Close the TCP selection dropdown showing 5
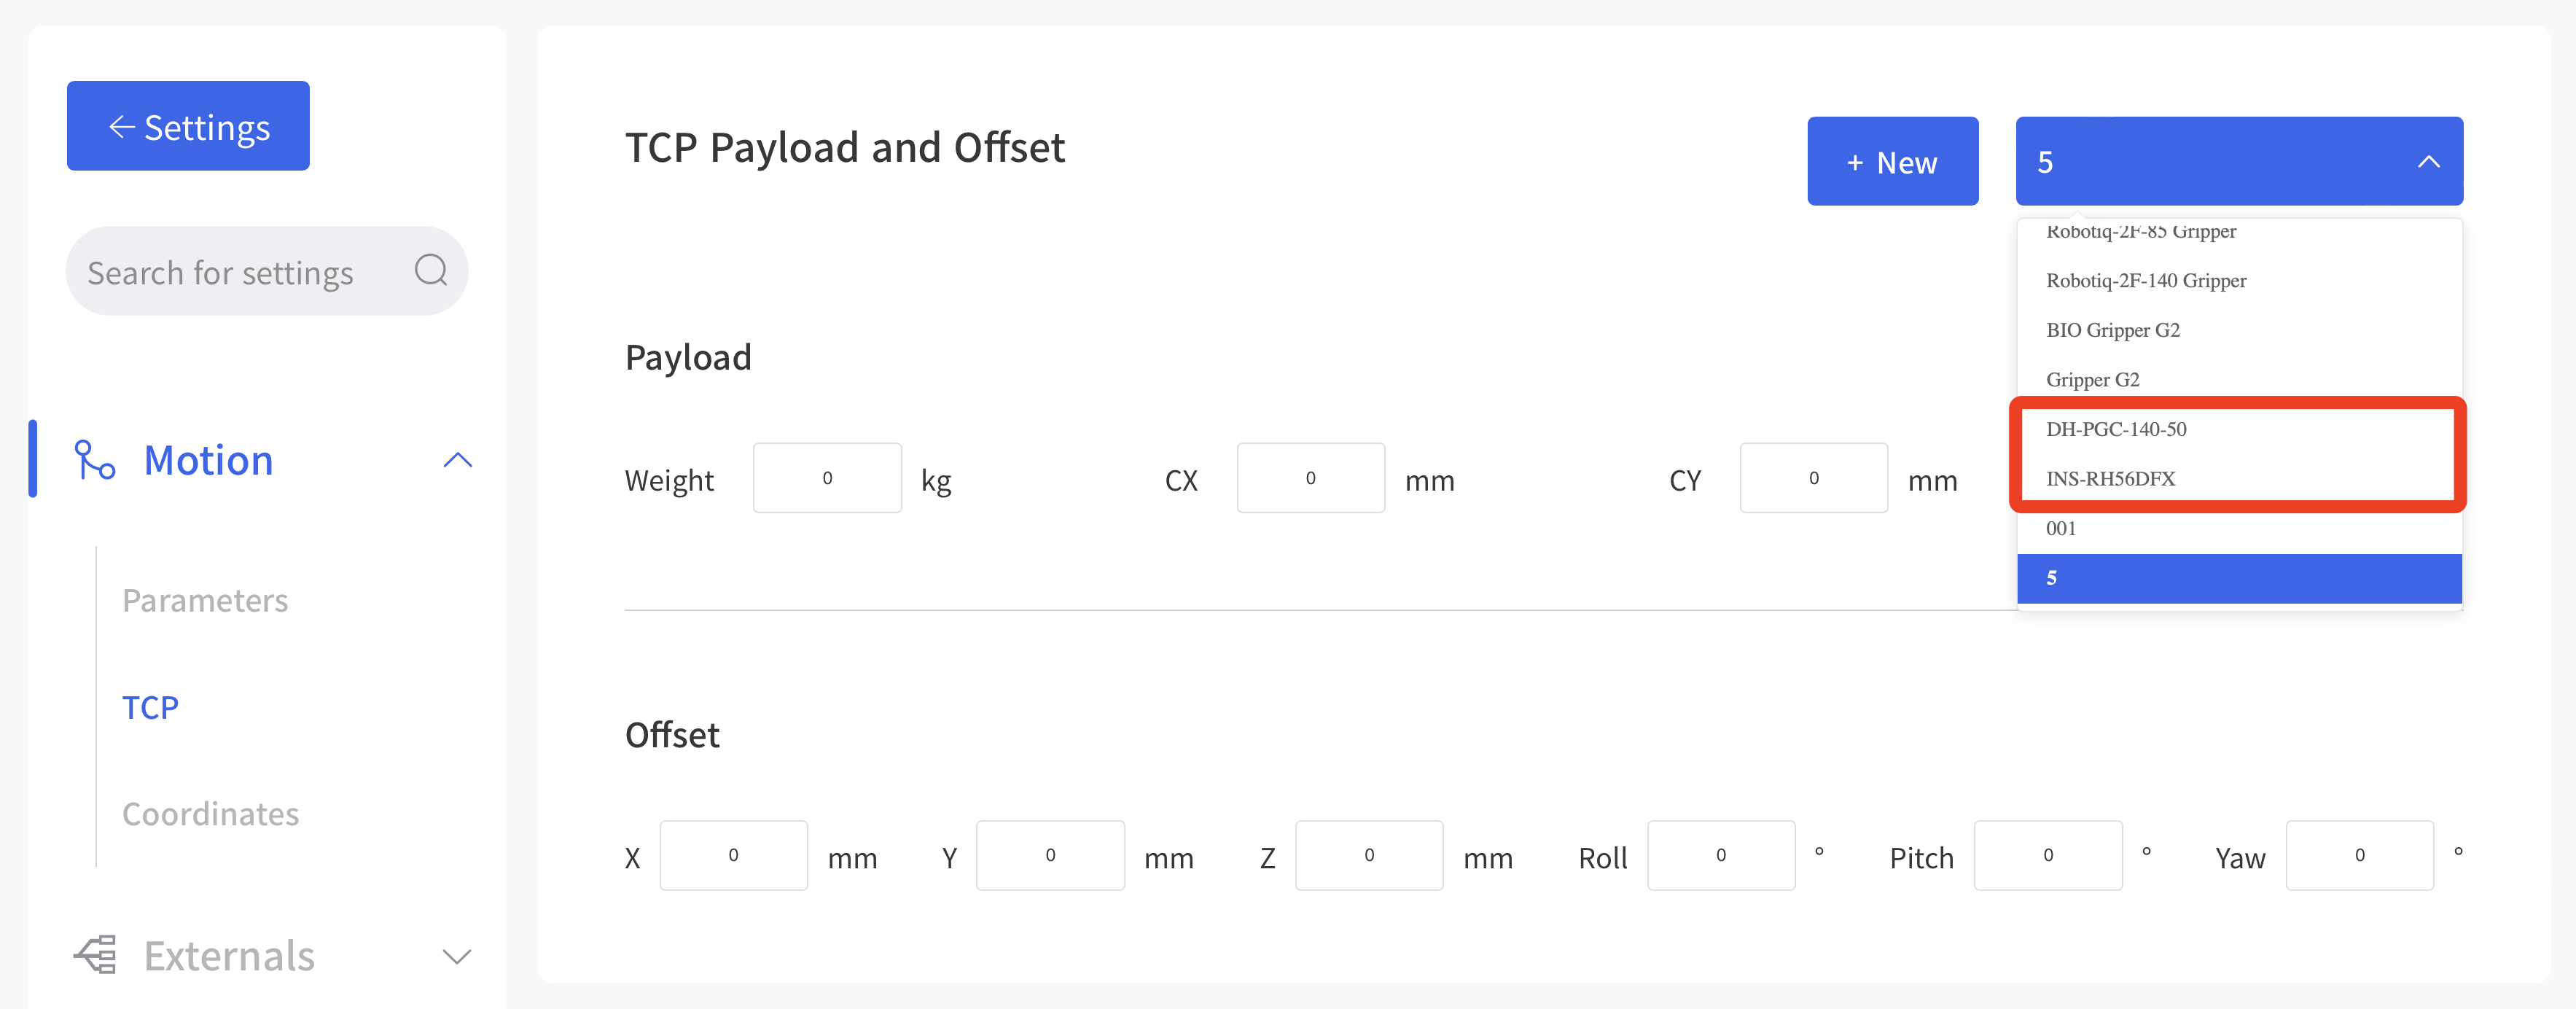The height and width of the screenshot is (1009, 2576). tap(2239, 161)
